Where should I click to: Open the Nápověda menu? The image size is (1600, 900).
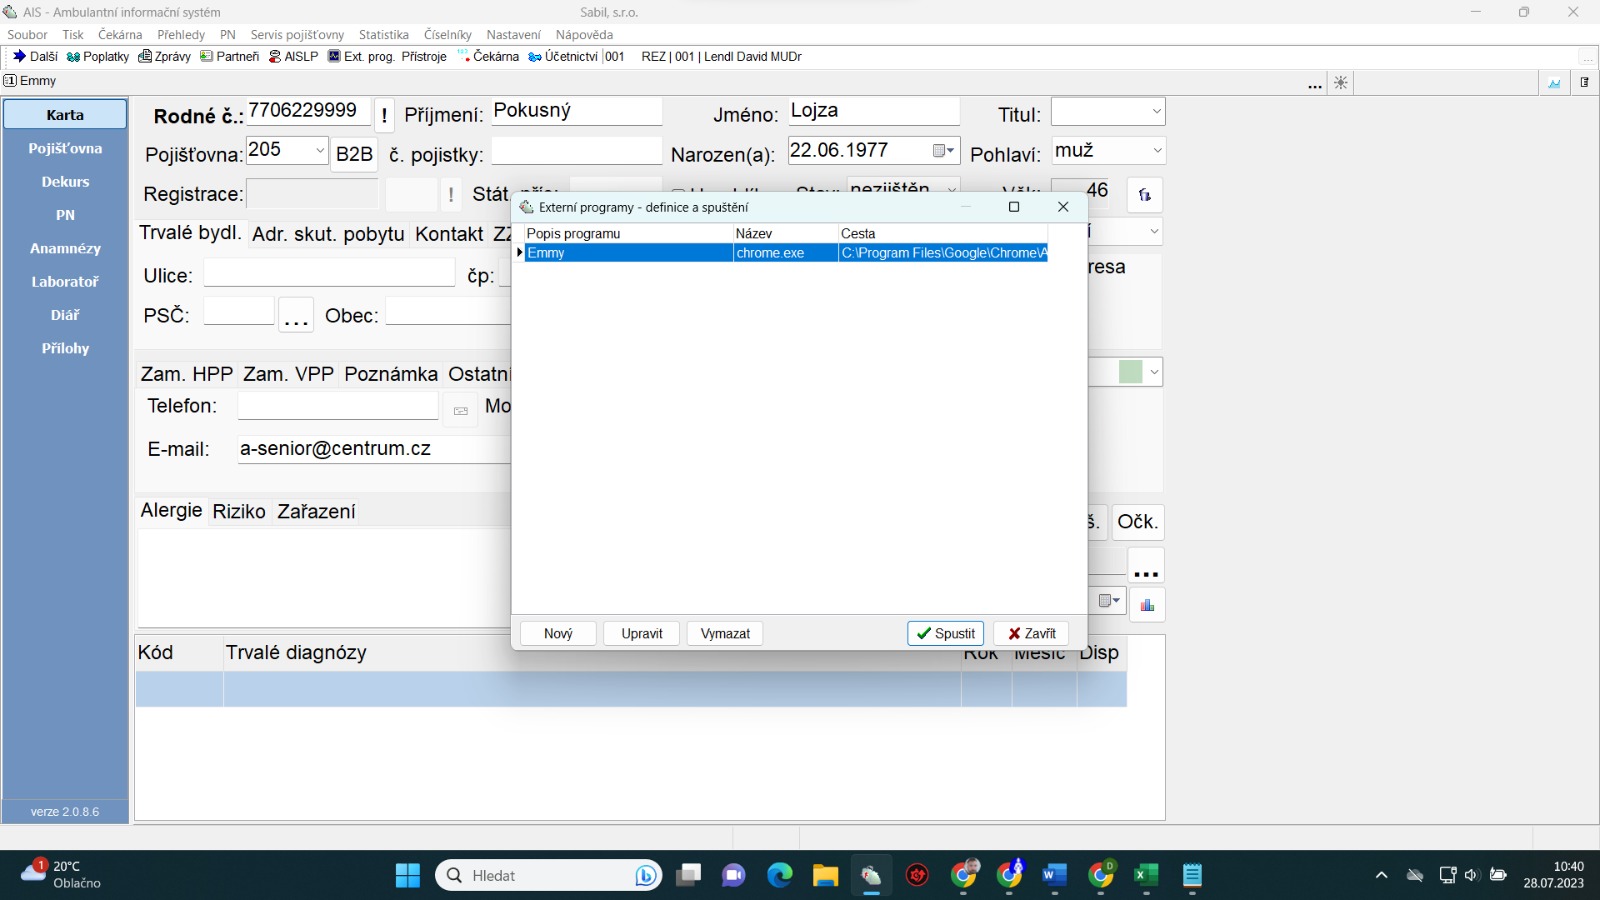(x=584, y=35)
